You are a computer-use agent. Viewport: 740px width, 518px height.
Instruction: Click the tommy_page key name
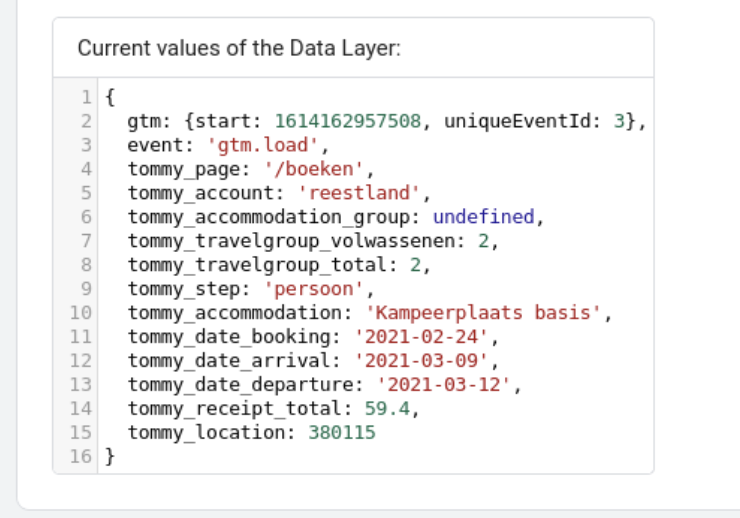[183, 169]
